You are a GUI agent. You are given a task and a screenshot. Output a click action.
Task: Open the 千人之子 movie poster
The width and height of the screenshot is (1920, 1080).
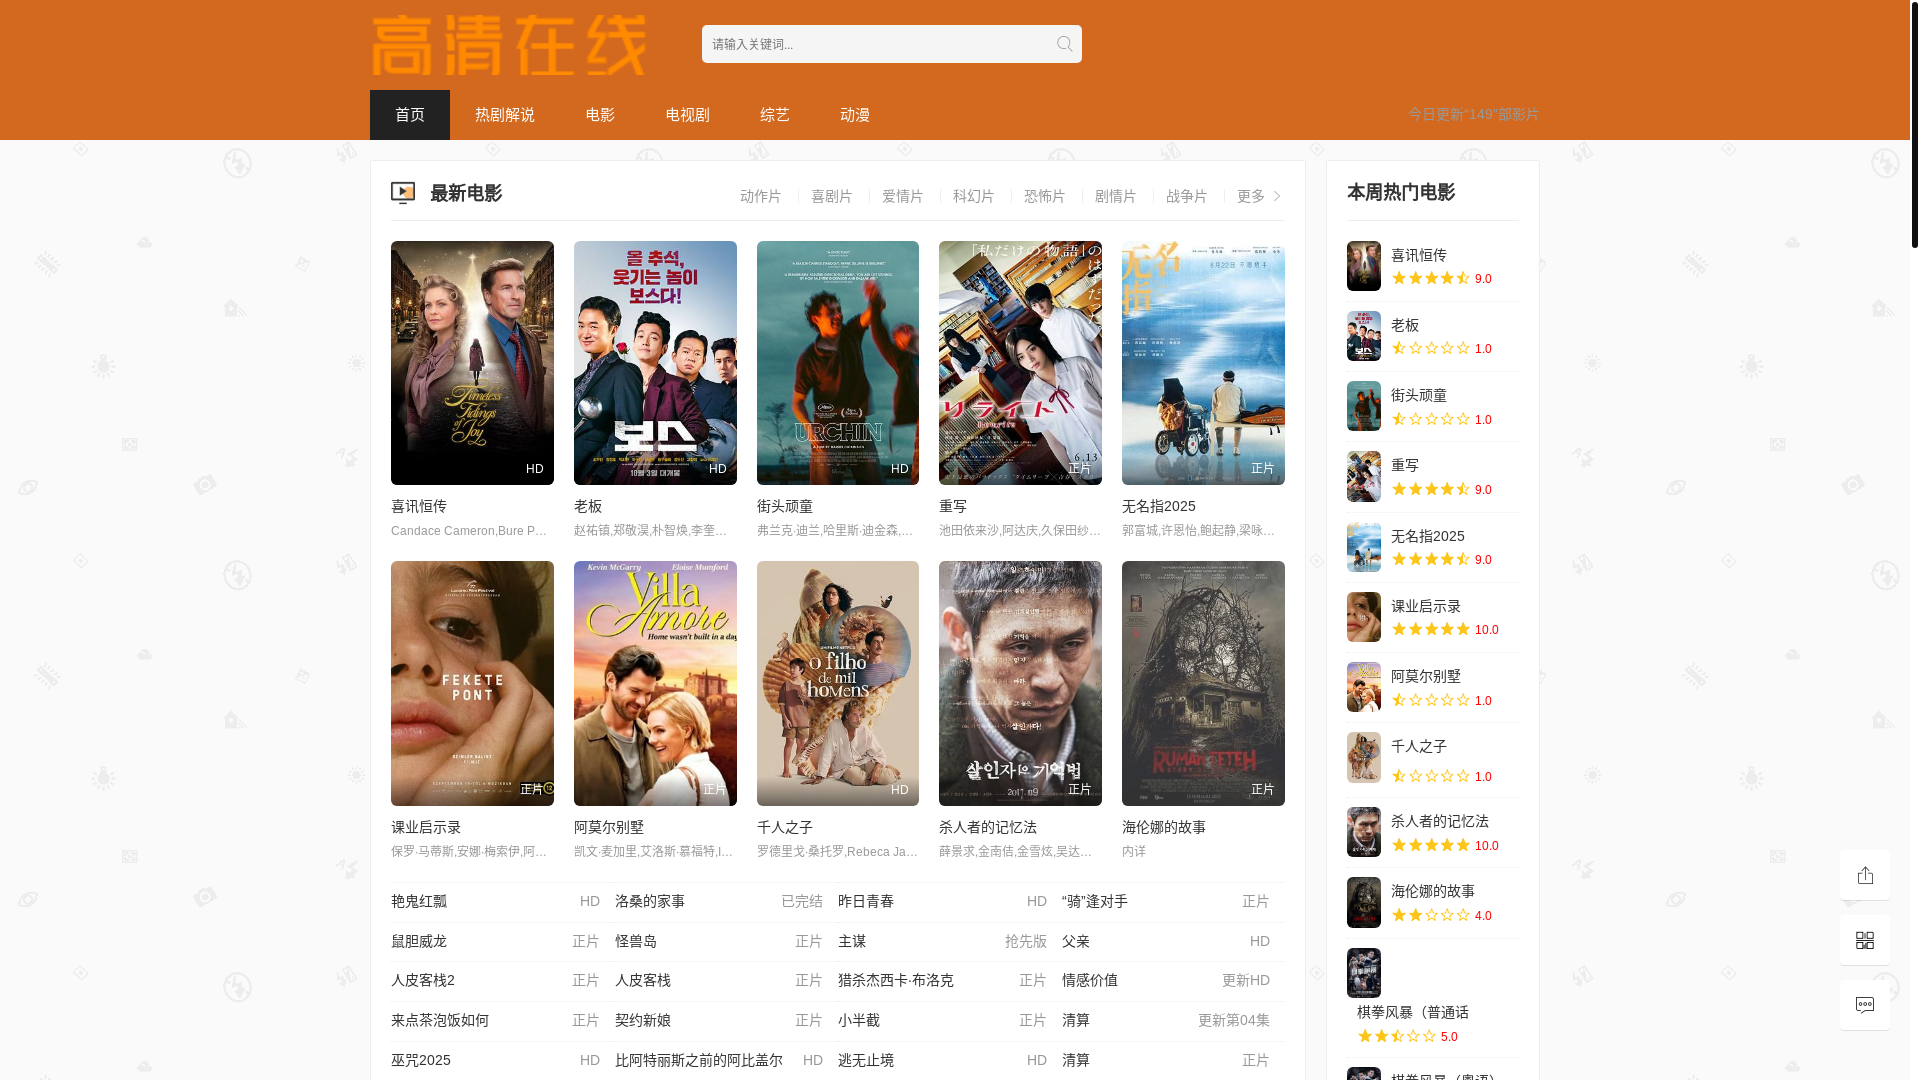tap(838, 683)
